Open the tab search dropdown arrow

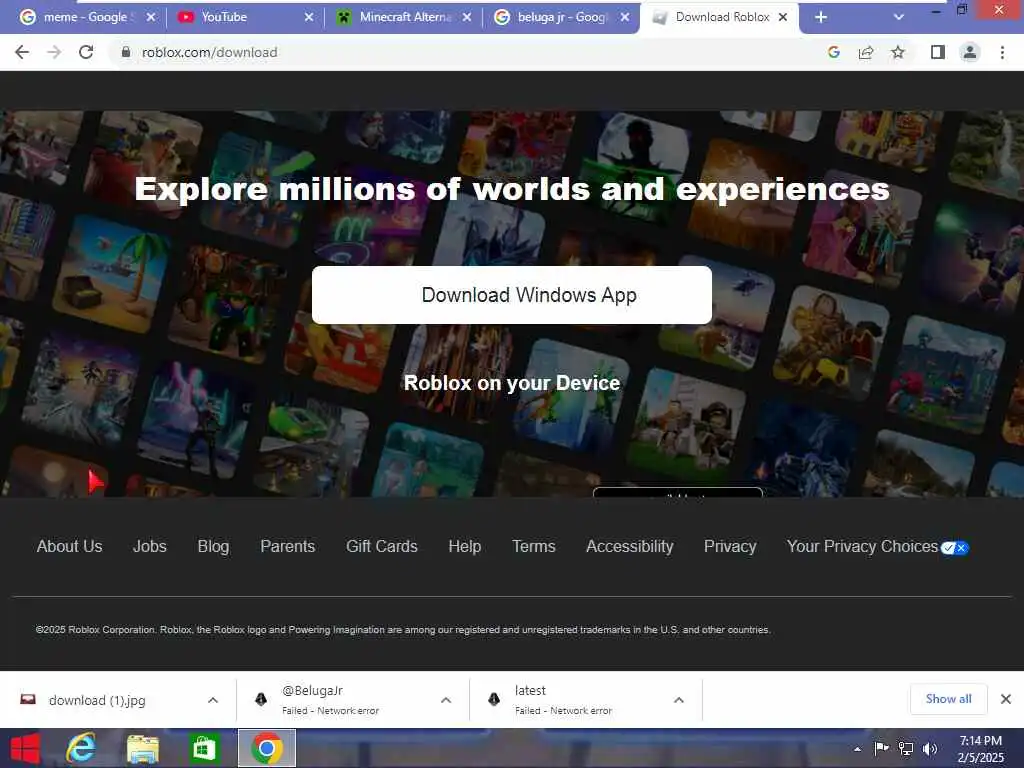899,17
